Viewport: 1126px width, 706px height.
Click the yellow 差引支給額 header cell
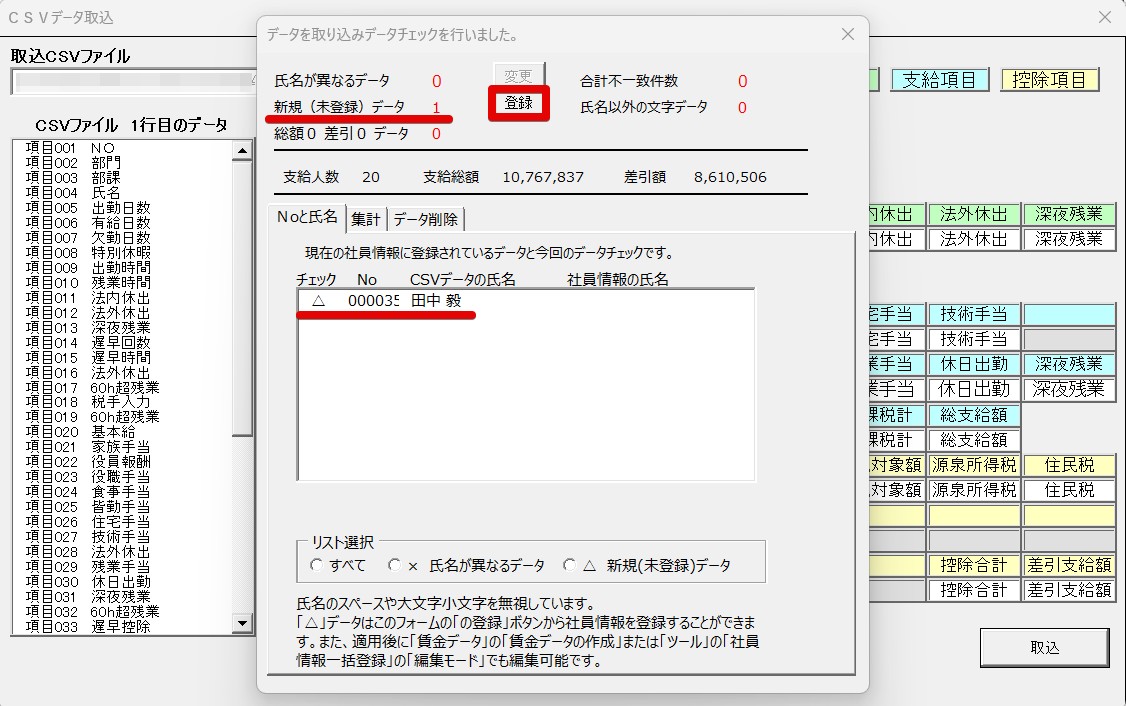click(x=1069, y=565)
